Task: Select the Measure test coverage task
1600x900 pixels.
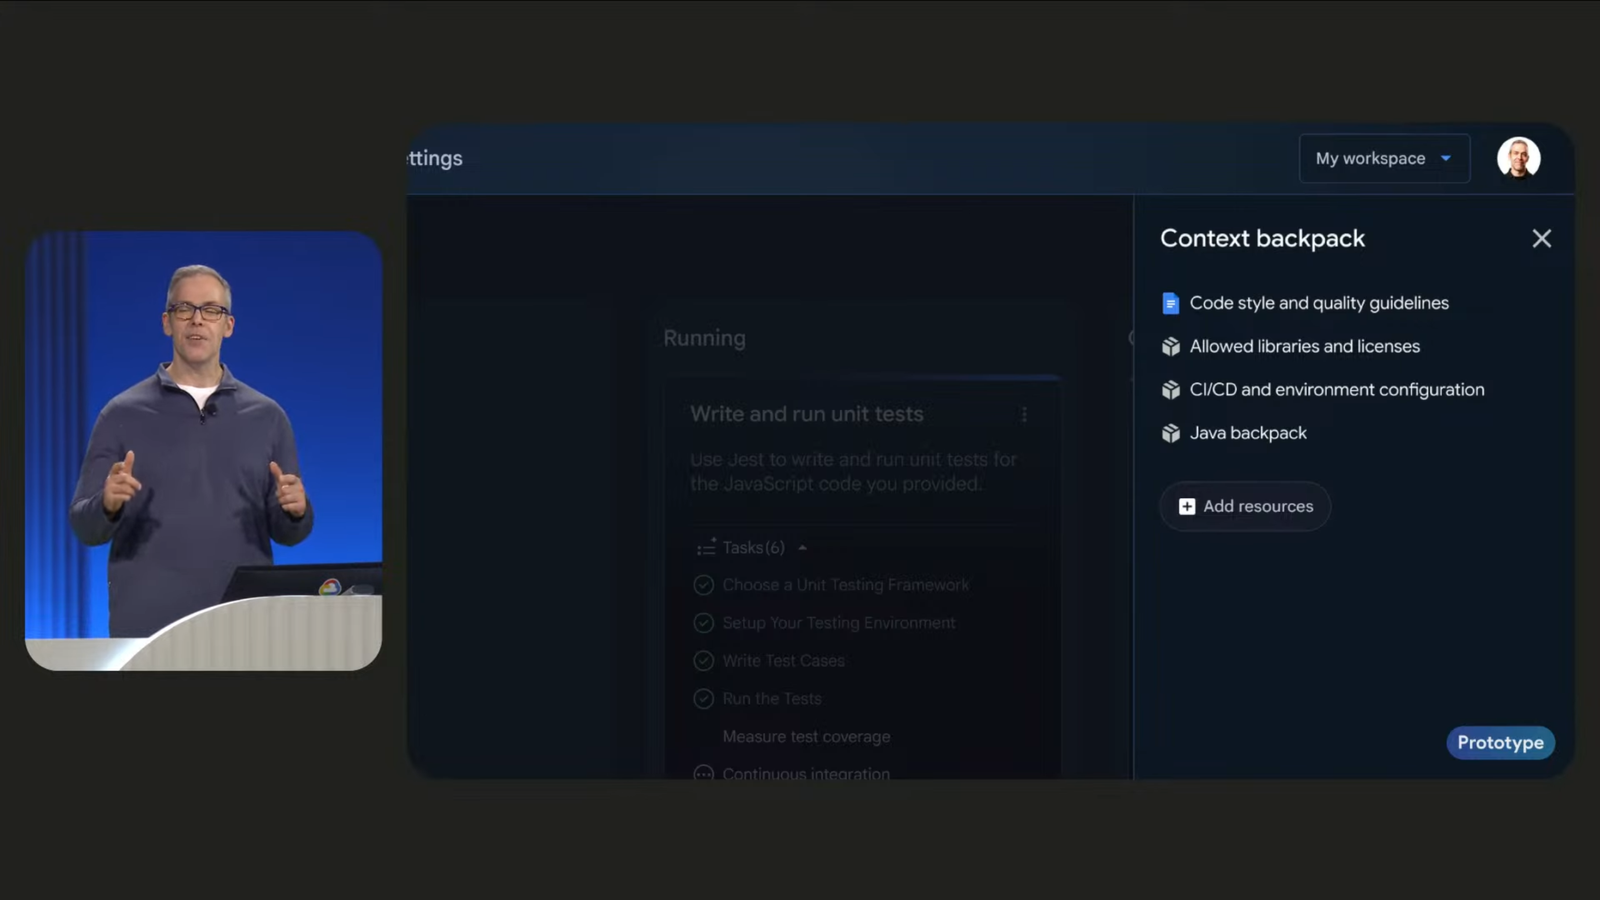Action: click(x=806, y=737)
